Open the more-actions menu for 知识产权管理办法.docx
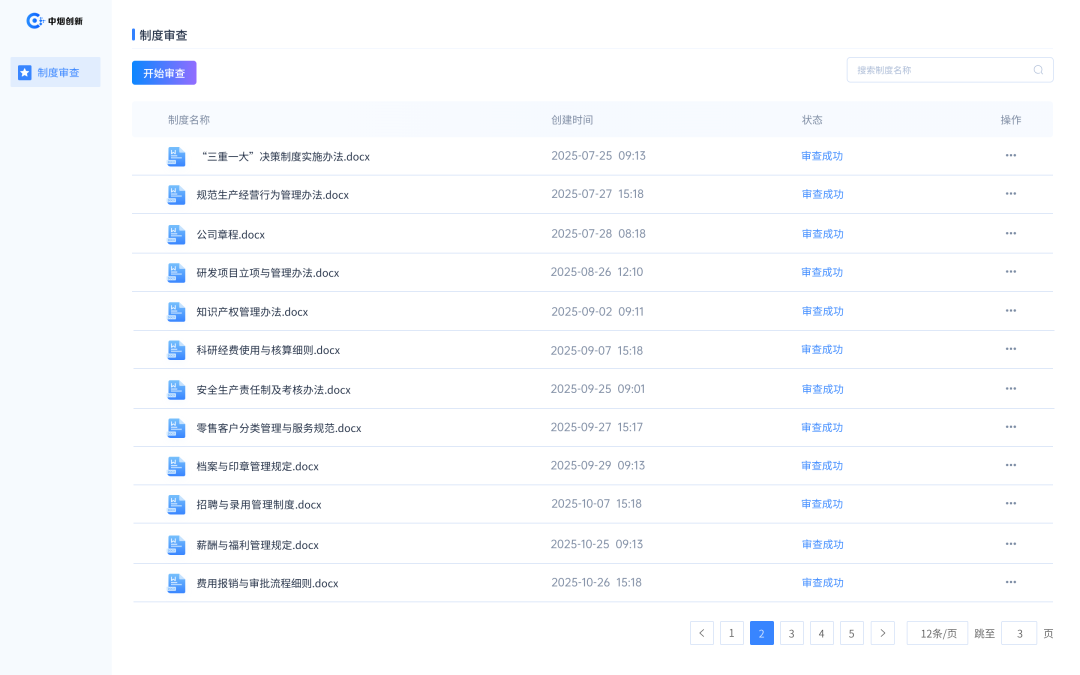The height and width of the screenshot is (675, 1080). pyautogui.click(x=1010, y=311)
